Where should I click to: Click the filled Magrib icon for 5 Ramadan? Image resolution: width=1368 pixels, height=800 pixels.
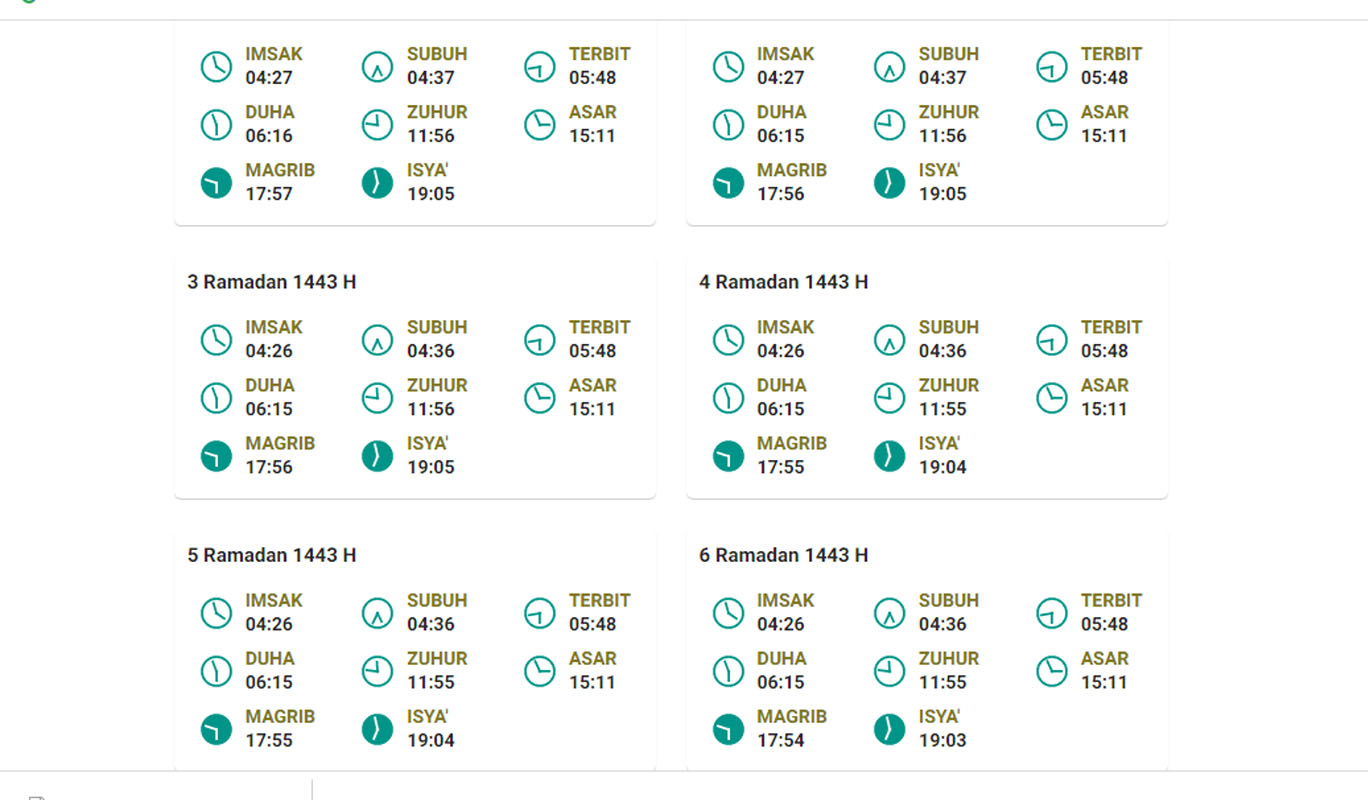(x=216, y=729)
